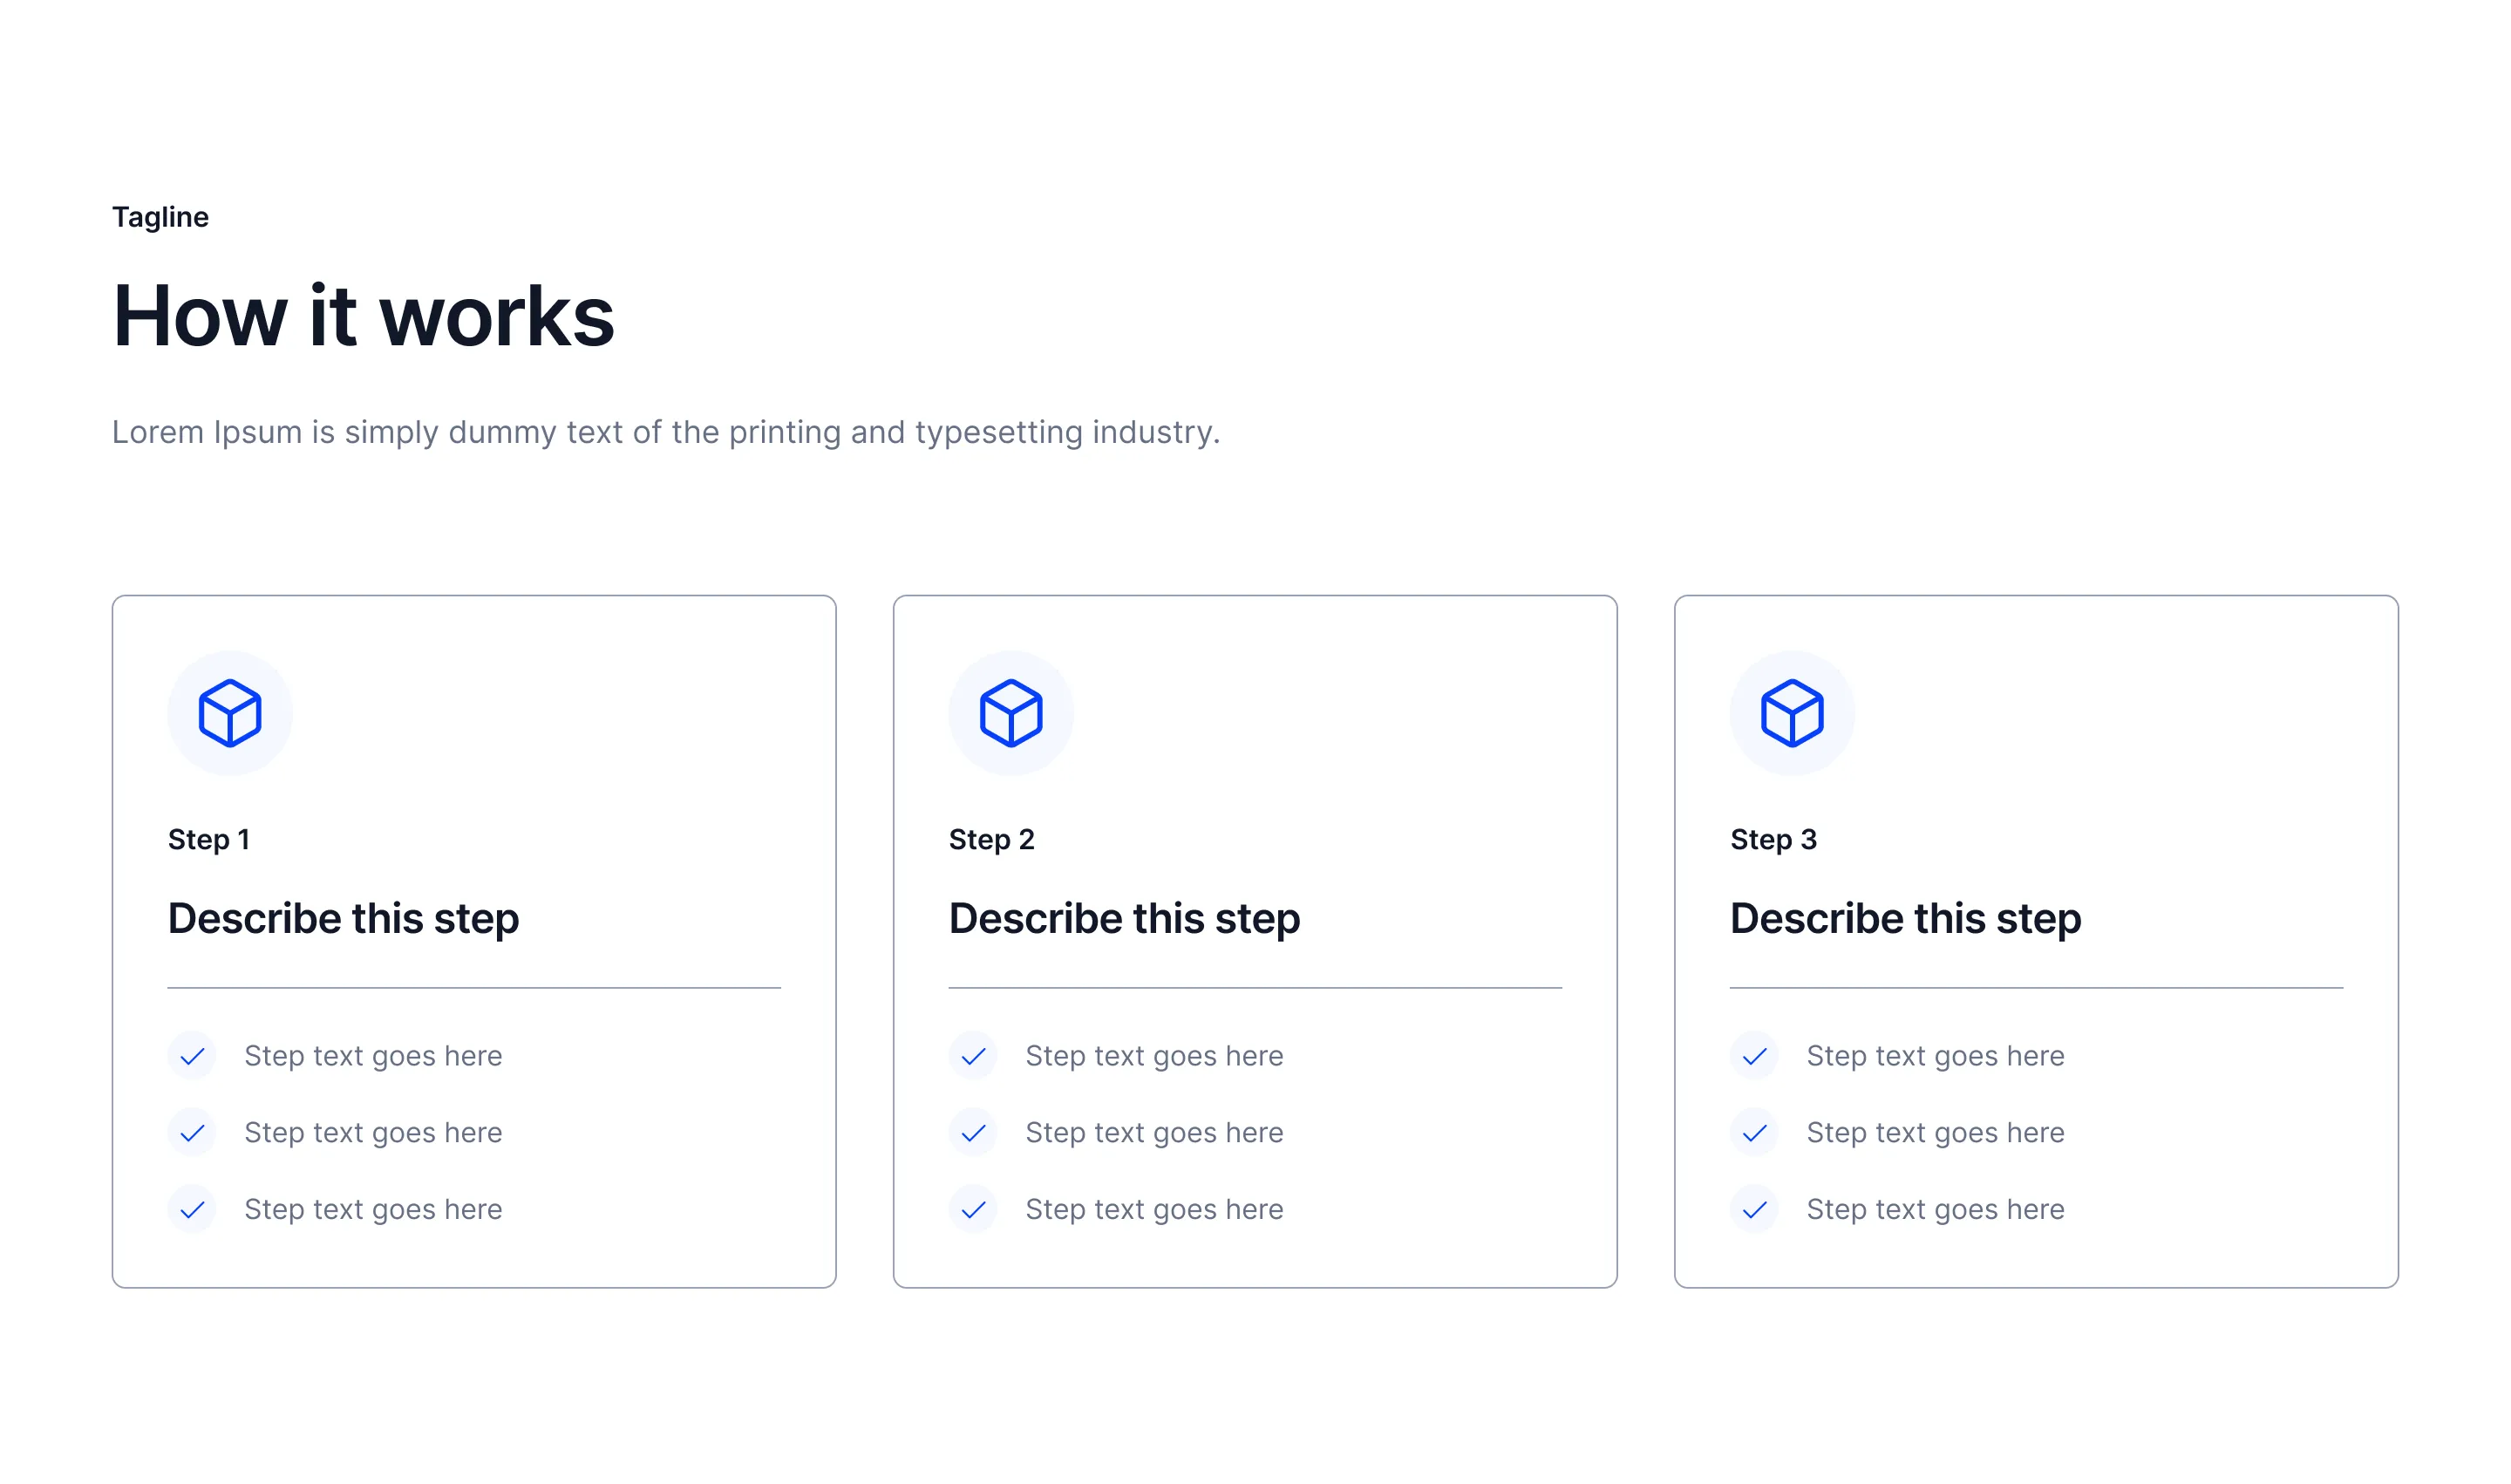Click third "Step text goes here" in Step 2 card
The height and width of the screenshot is (1484, 2511).
tap(1154, 1211)
